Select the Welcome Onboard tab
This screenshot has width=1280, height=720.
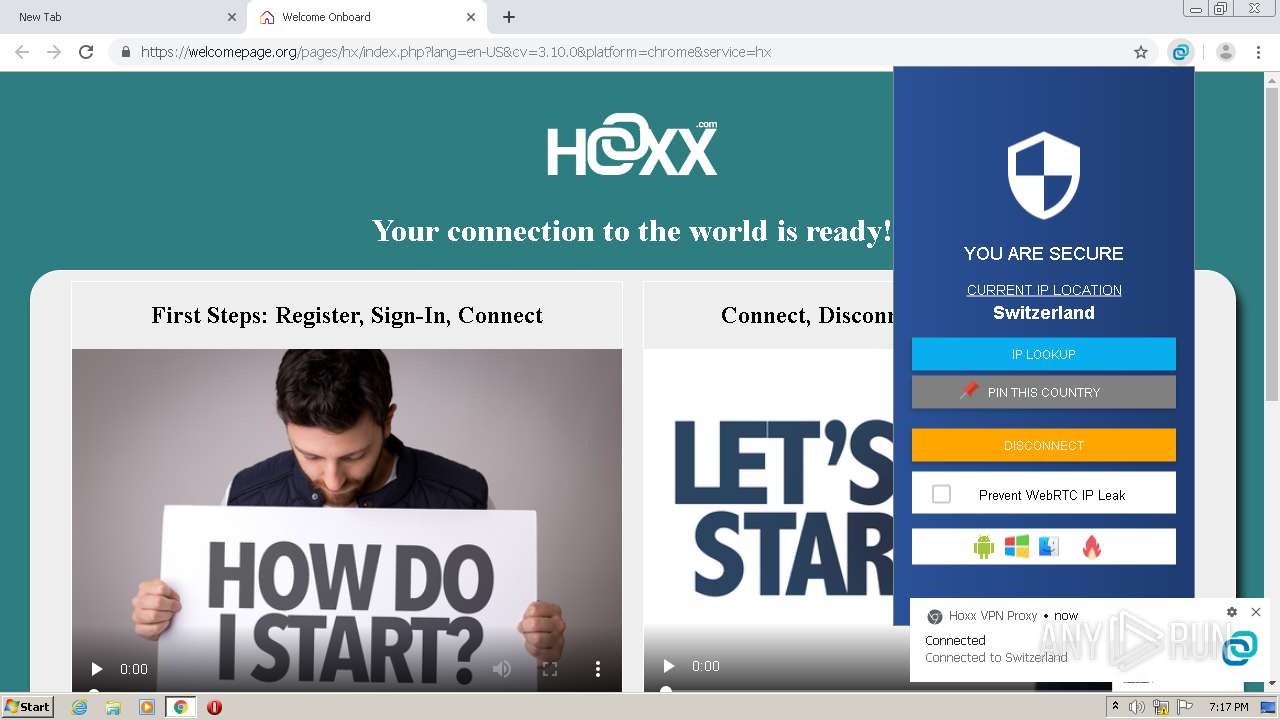tap(365, 17)
